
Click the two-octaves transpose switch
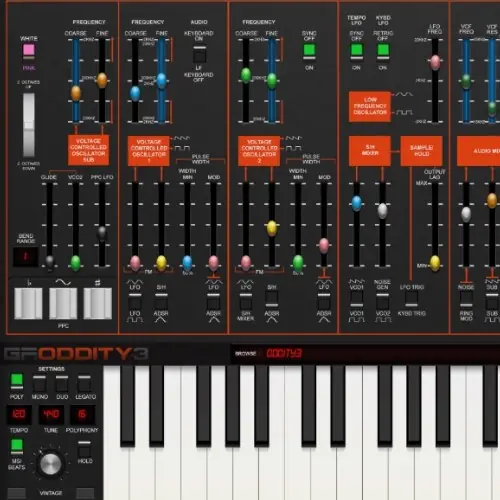coord(29,125)
